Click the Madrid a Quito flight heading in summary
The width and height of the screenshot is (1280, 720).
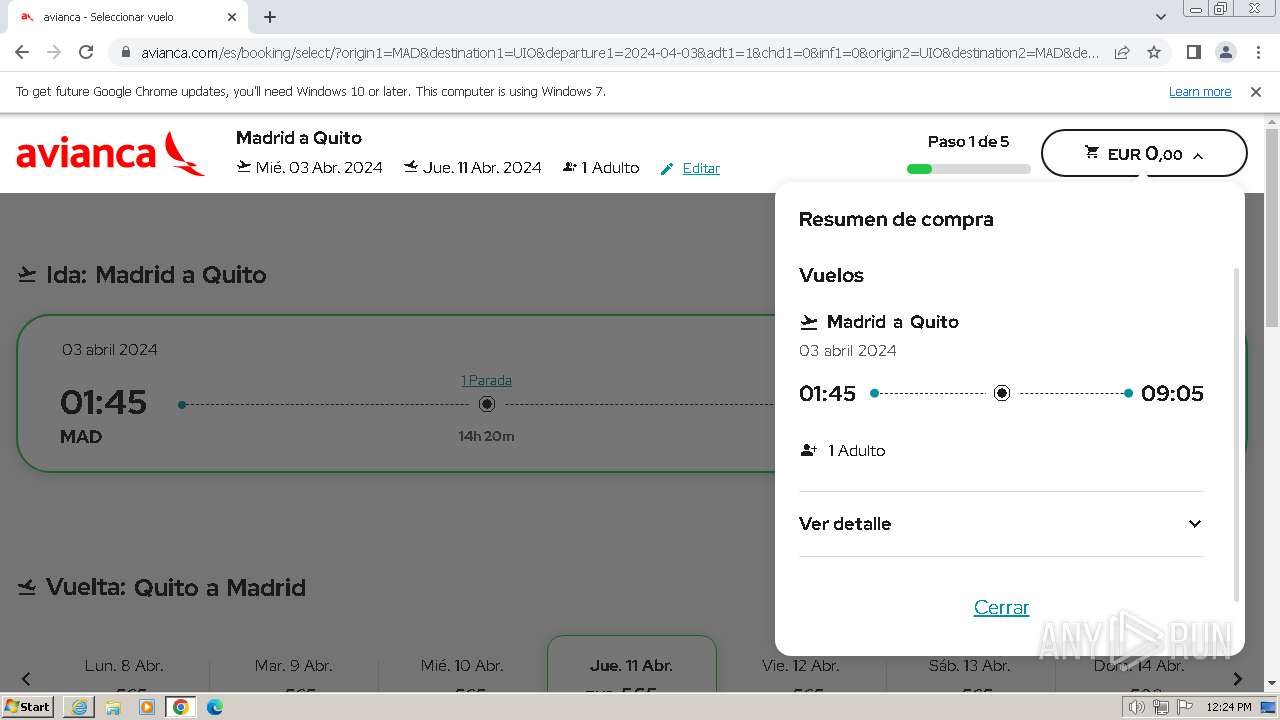893,322
